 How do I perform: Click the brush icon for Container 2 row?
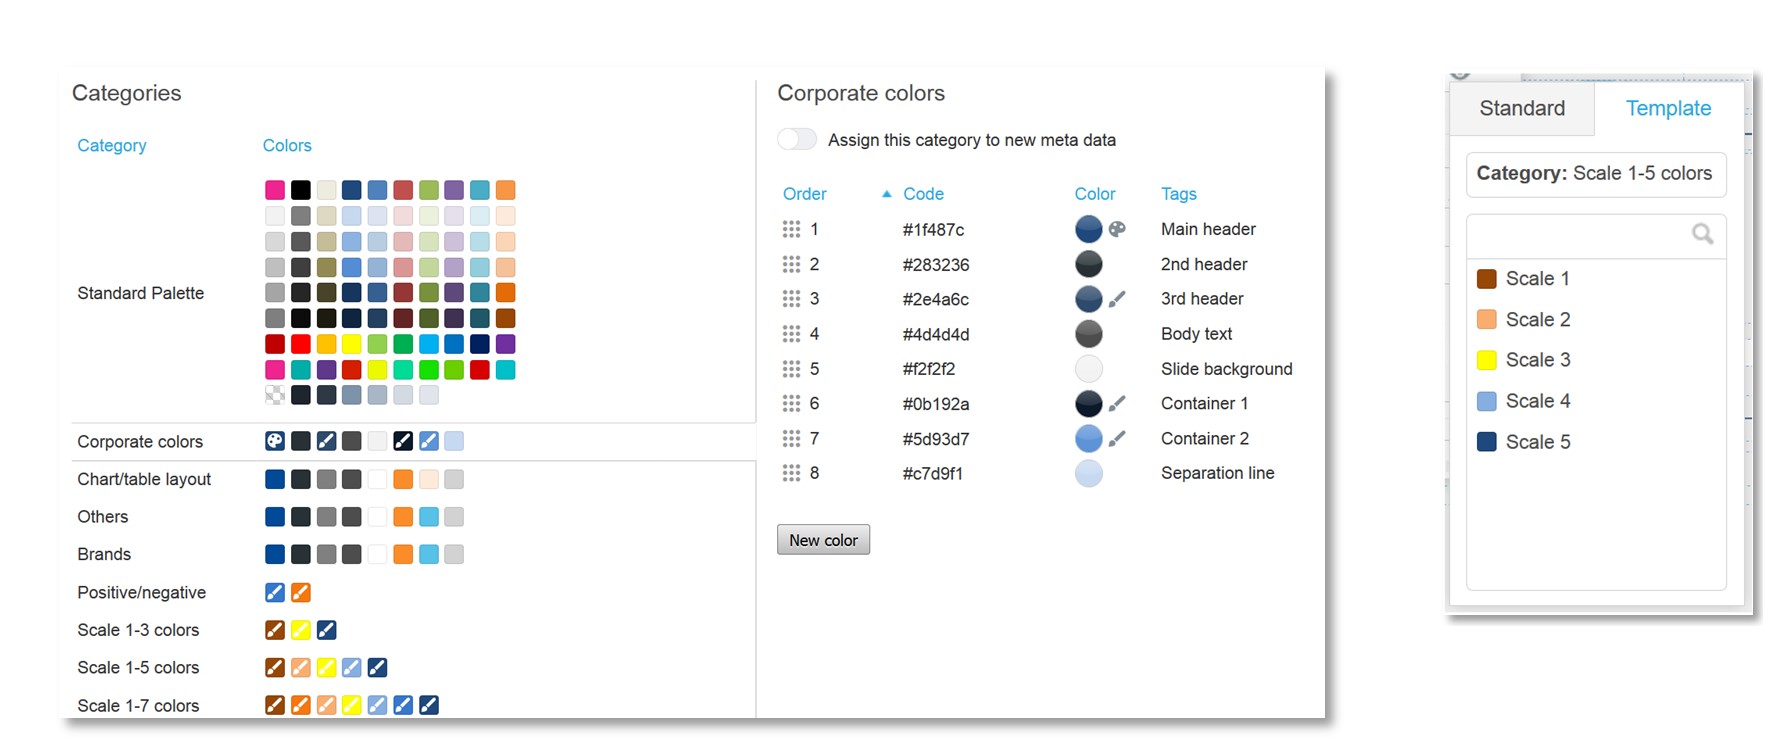click(x=1117, y=439)
